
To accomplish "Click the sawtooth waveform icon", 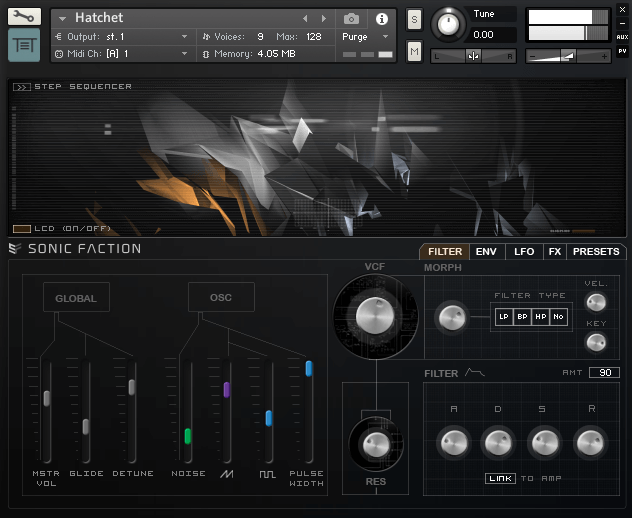I will pyautogui.click(x=227, y=474).
